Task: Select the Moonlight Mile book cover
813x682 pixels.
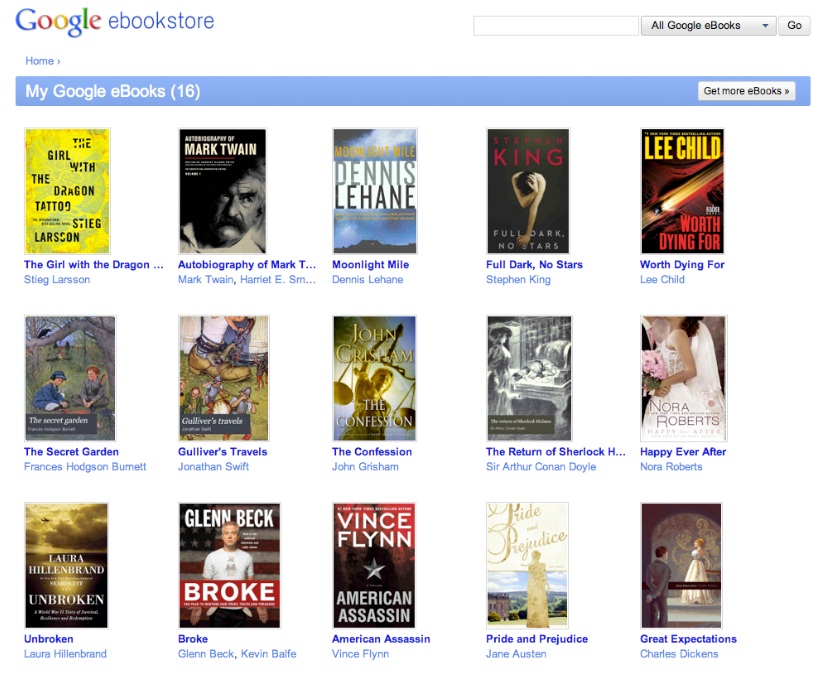Action: [x=374, y=190]
